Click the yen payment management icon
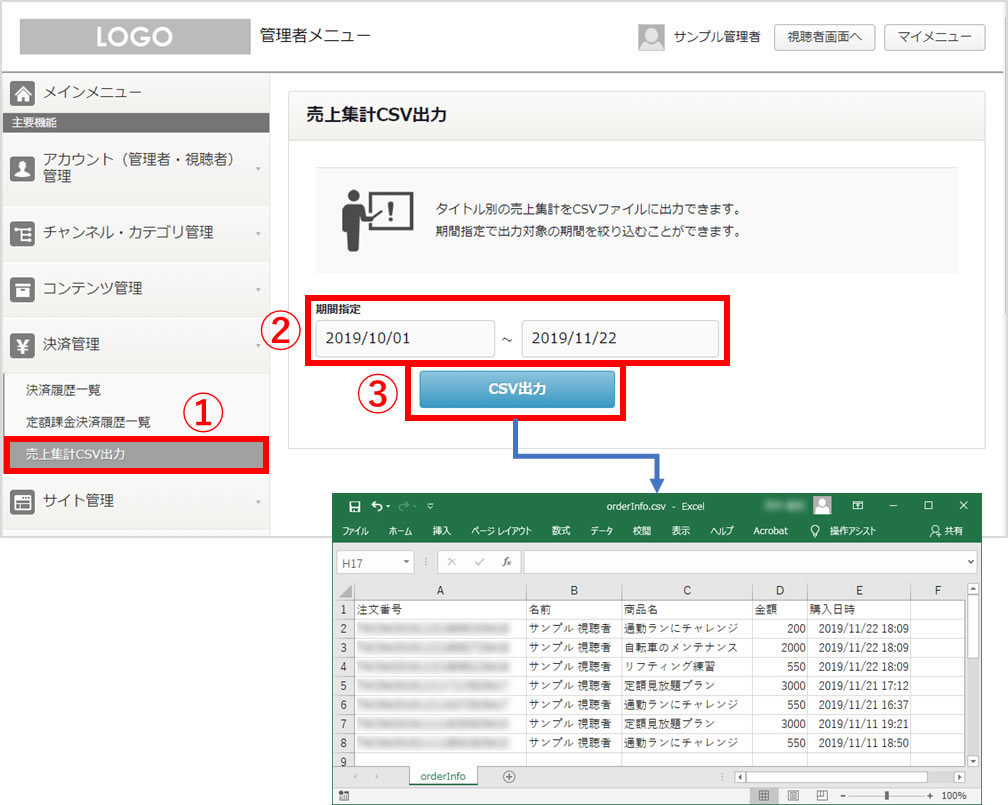This screenshot has width=1008, height=805. (x=22, y=345)
